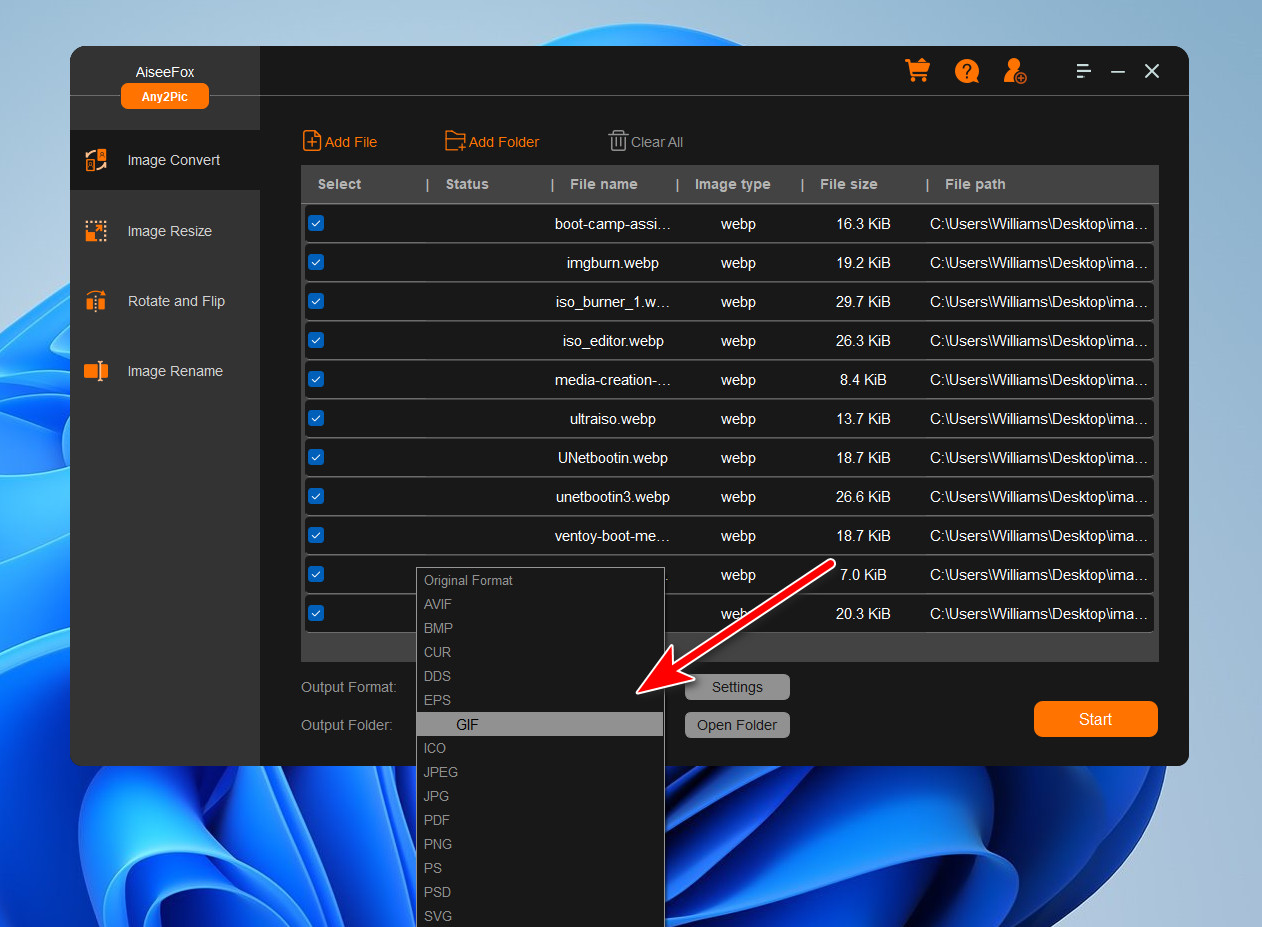Click the Clear All button label
Image resolution: width=1262 pixels, height=927 pixels.
(657, 142)
